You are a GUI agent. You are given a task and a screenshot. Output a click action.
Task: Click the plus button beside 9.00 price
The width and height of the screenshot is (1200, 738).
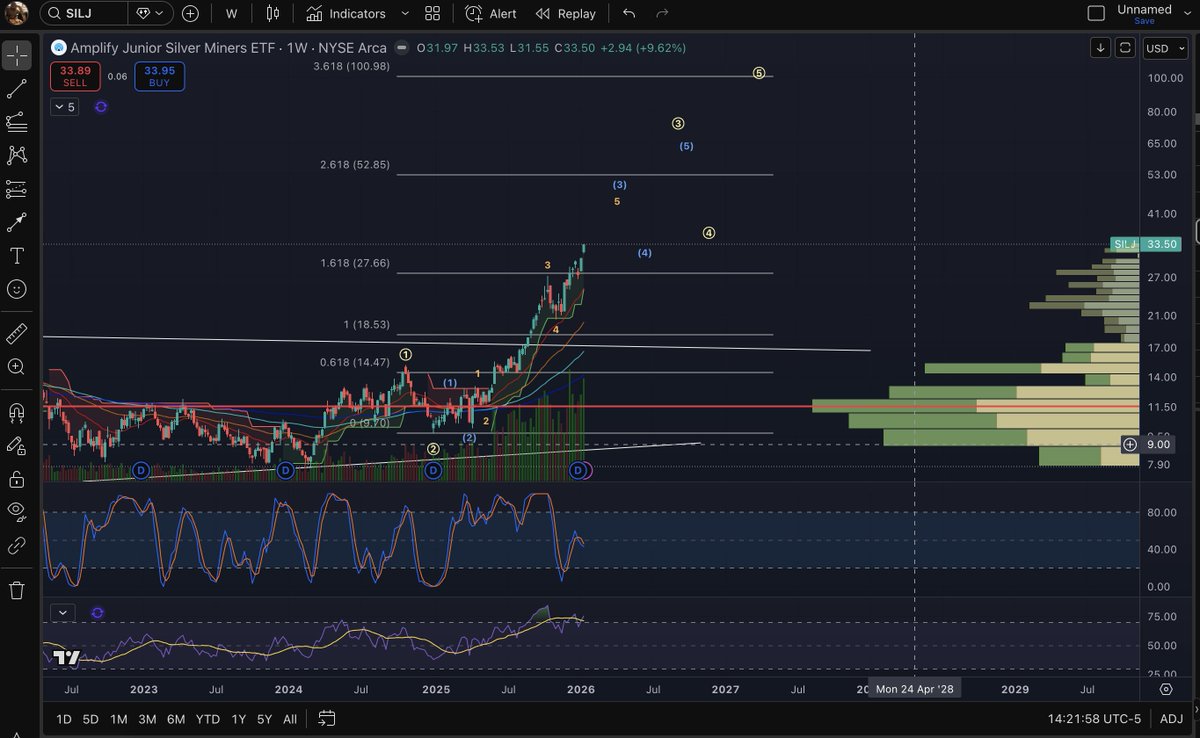tap(1130, 444)
